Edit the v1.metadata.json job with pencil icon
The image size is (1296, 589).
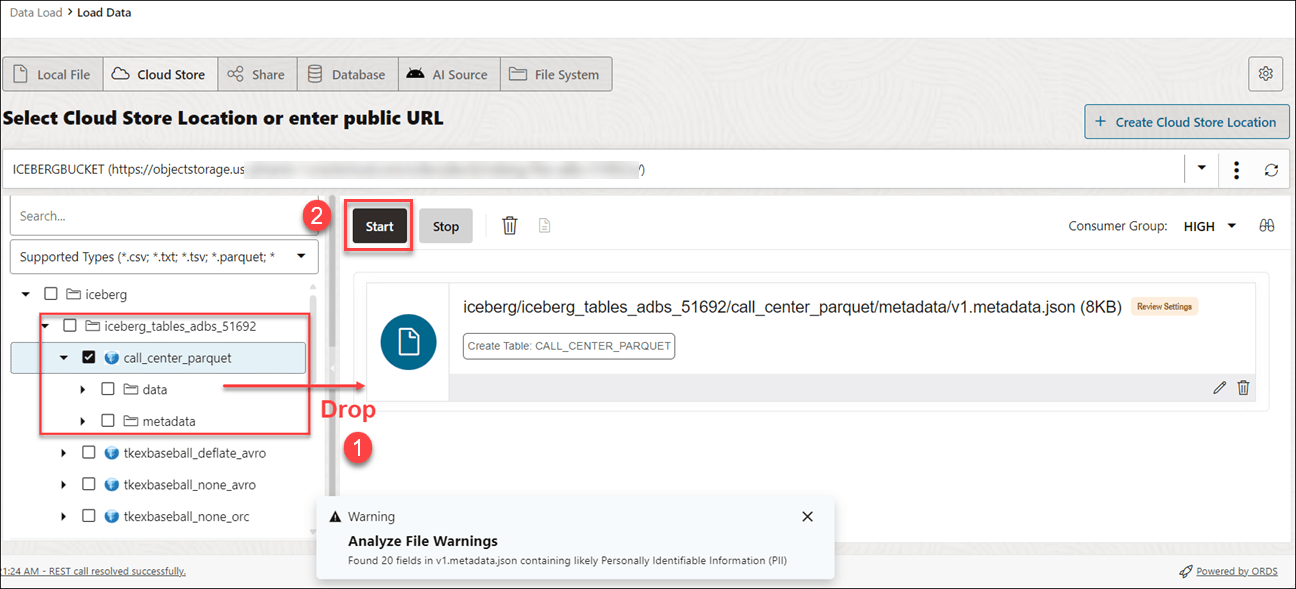(x=1219, y=388)
